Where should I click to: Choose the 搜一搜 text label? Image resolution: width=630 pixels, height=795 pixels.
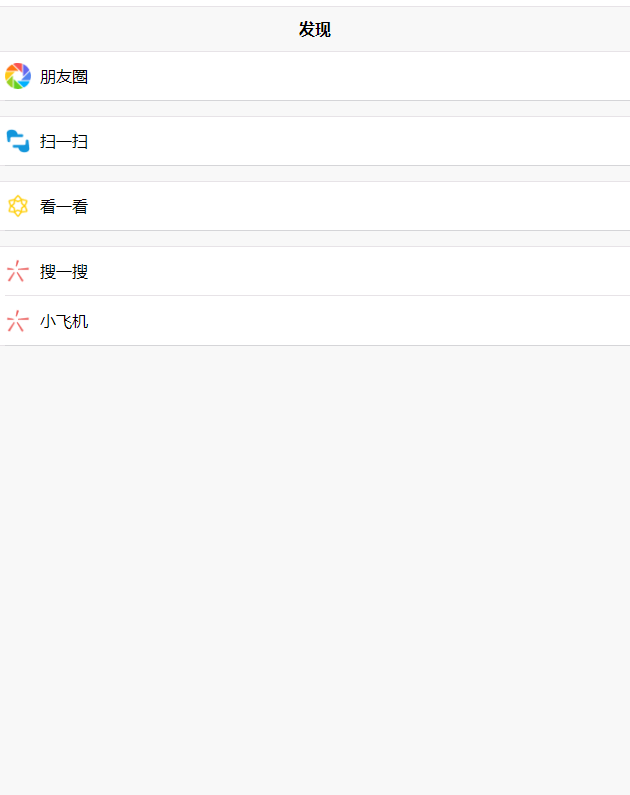[x=64, y=271]
